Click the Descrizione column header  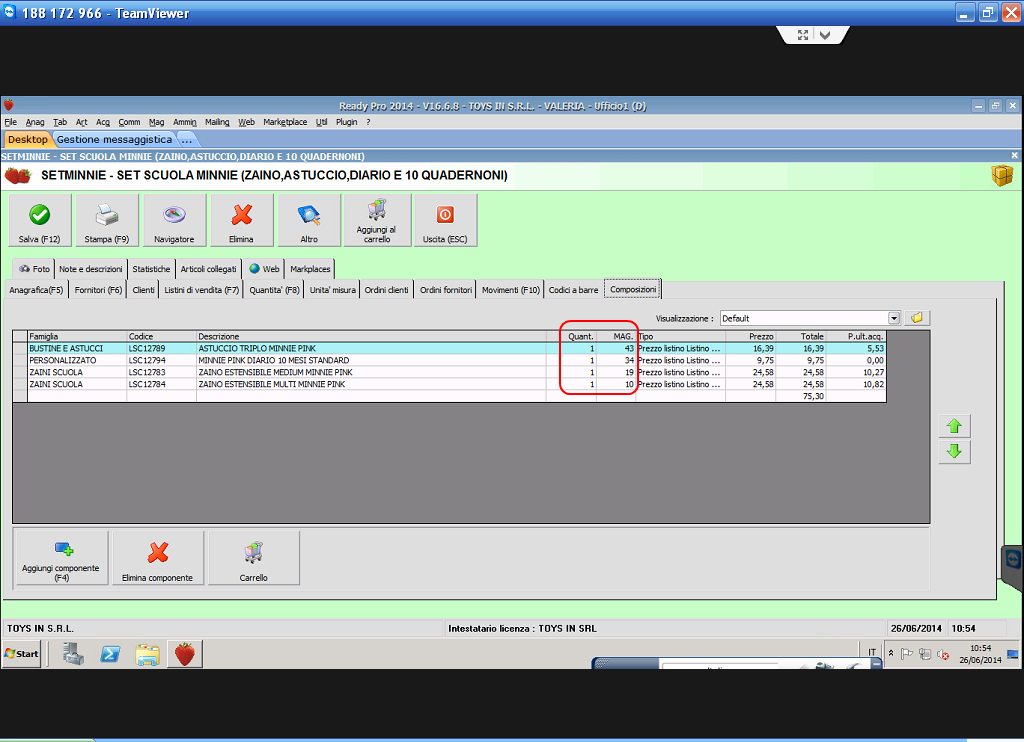[371, 336]
